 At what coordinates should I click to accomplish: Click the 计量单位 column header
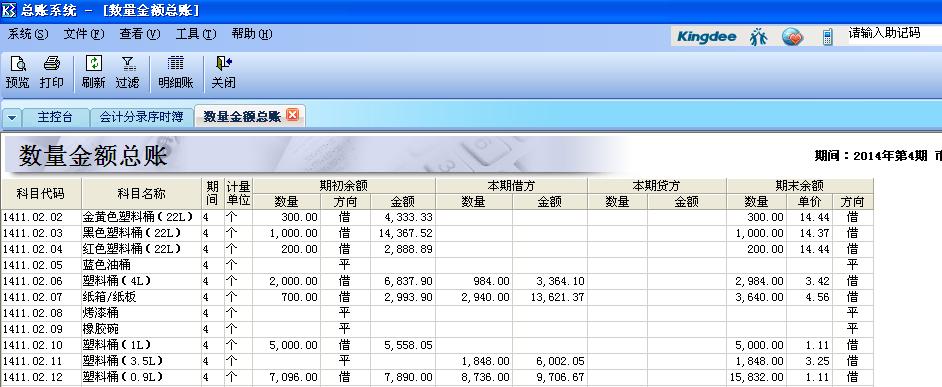pyautogui.click(x=239, y=194)
